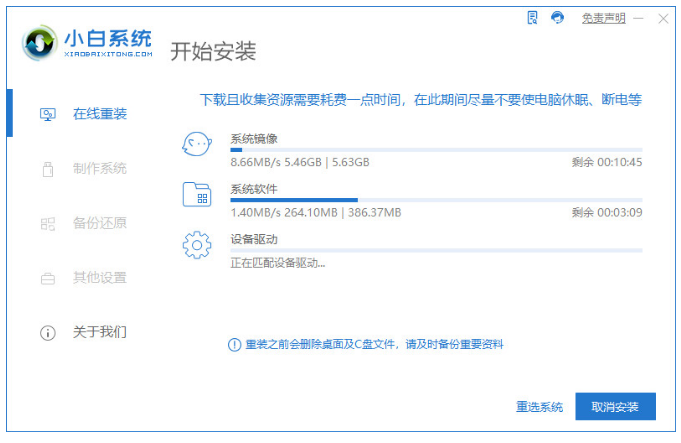Click the 系统镜像 chat bubble icon
Viewport: 681px width, 443px height.
pyautogui.click(x=197, y=144)
